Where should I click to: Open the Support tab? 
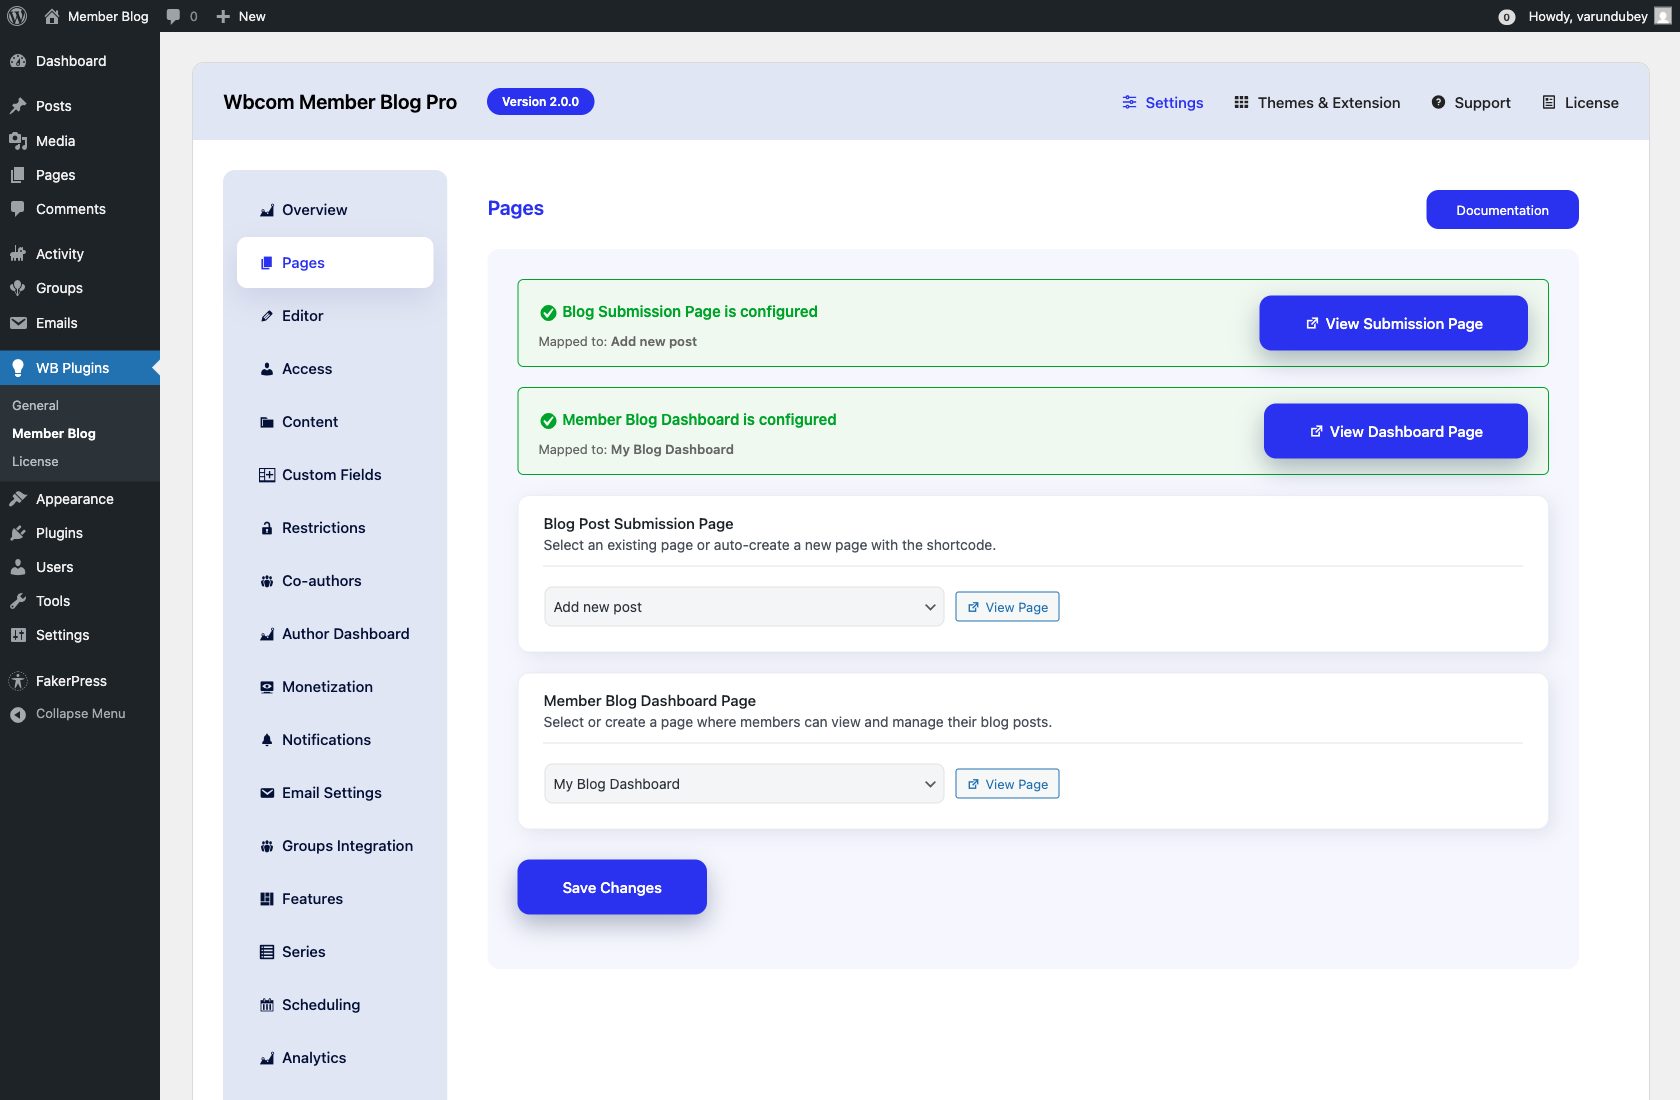click(1470, 102)
